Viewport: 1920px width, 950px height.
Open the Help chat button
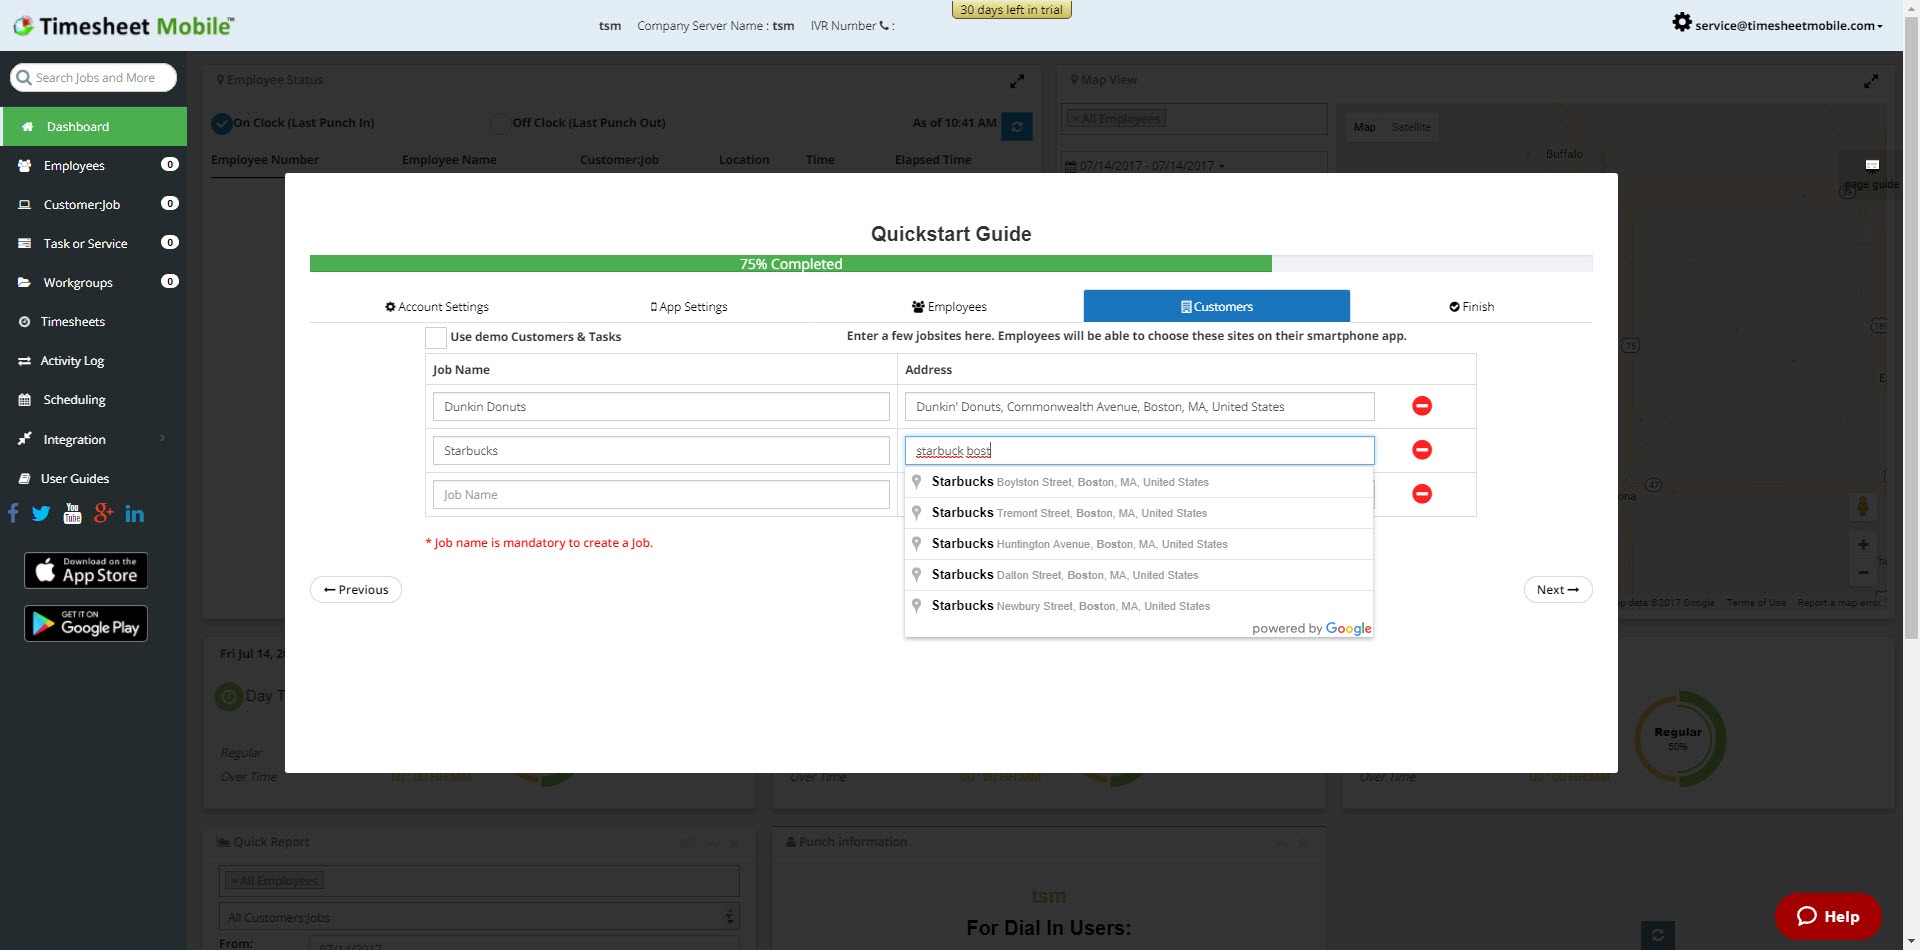pos(1828,916)
